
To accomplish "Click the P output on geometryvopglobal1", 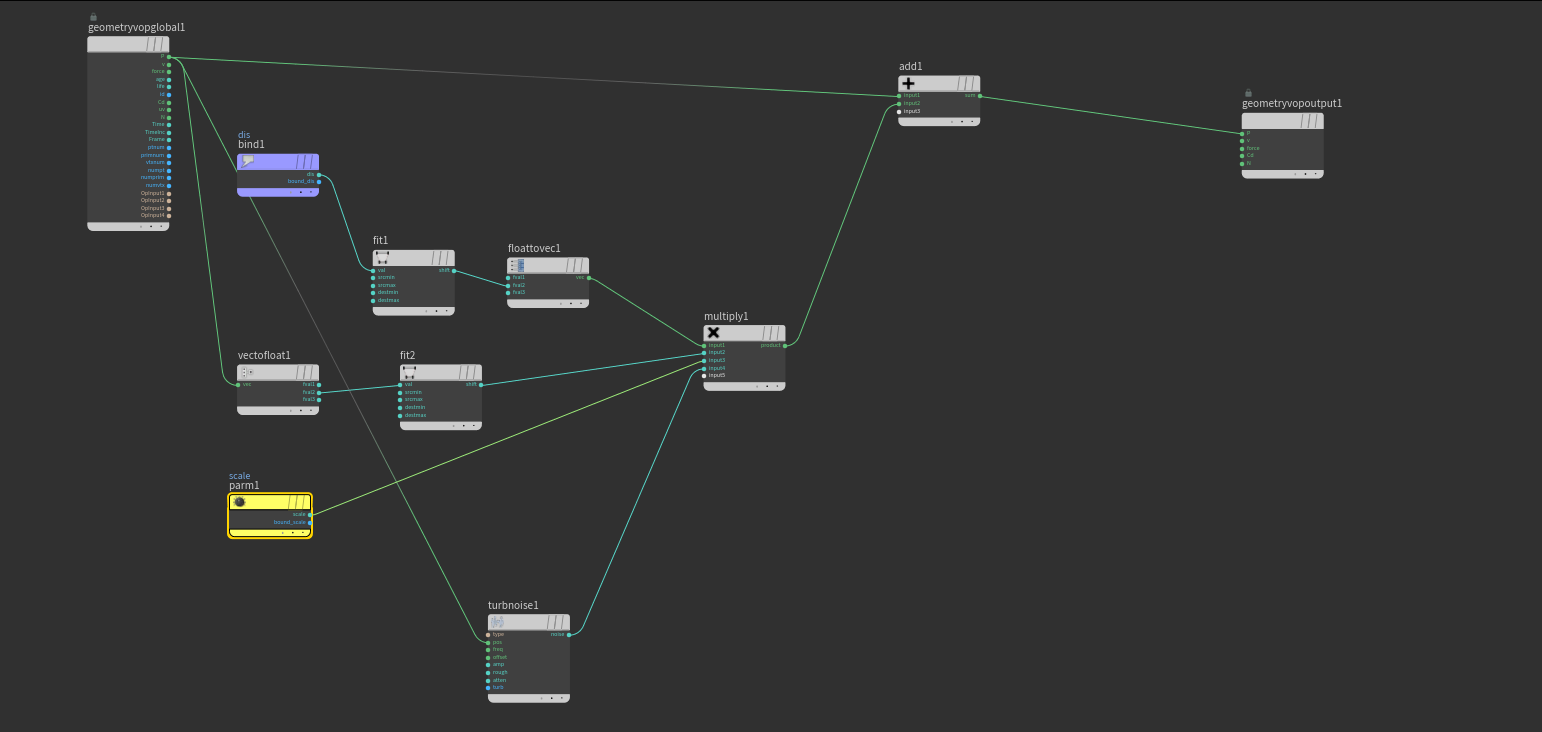I will click(168, 56).
